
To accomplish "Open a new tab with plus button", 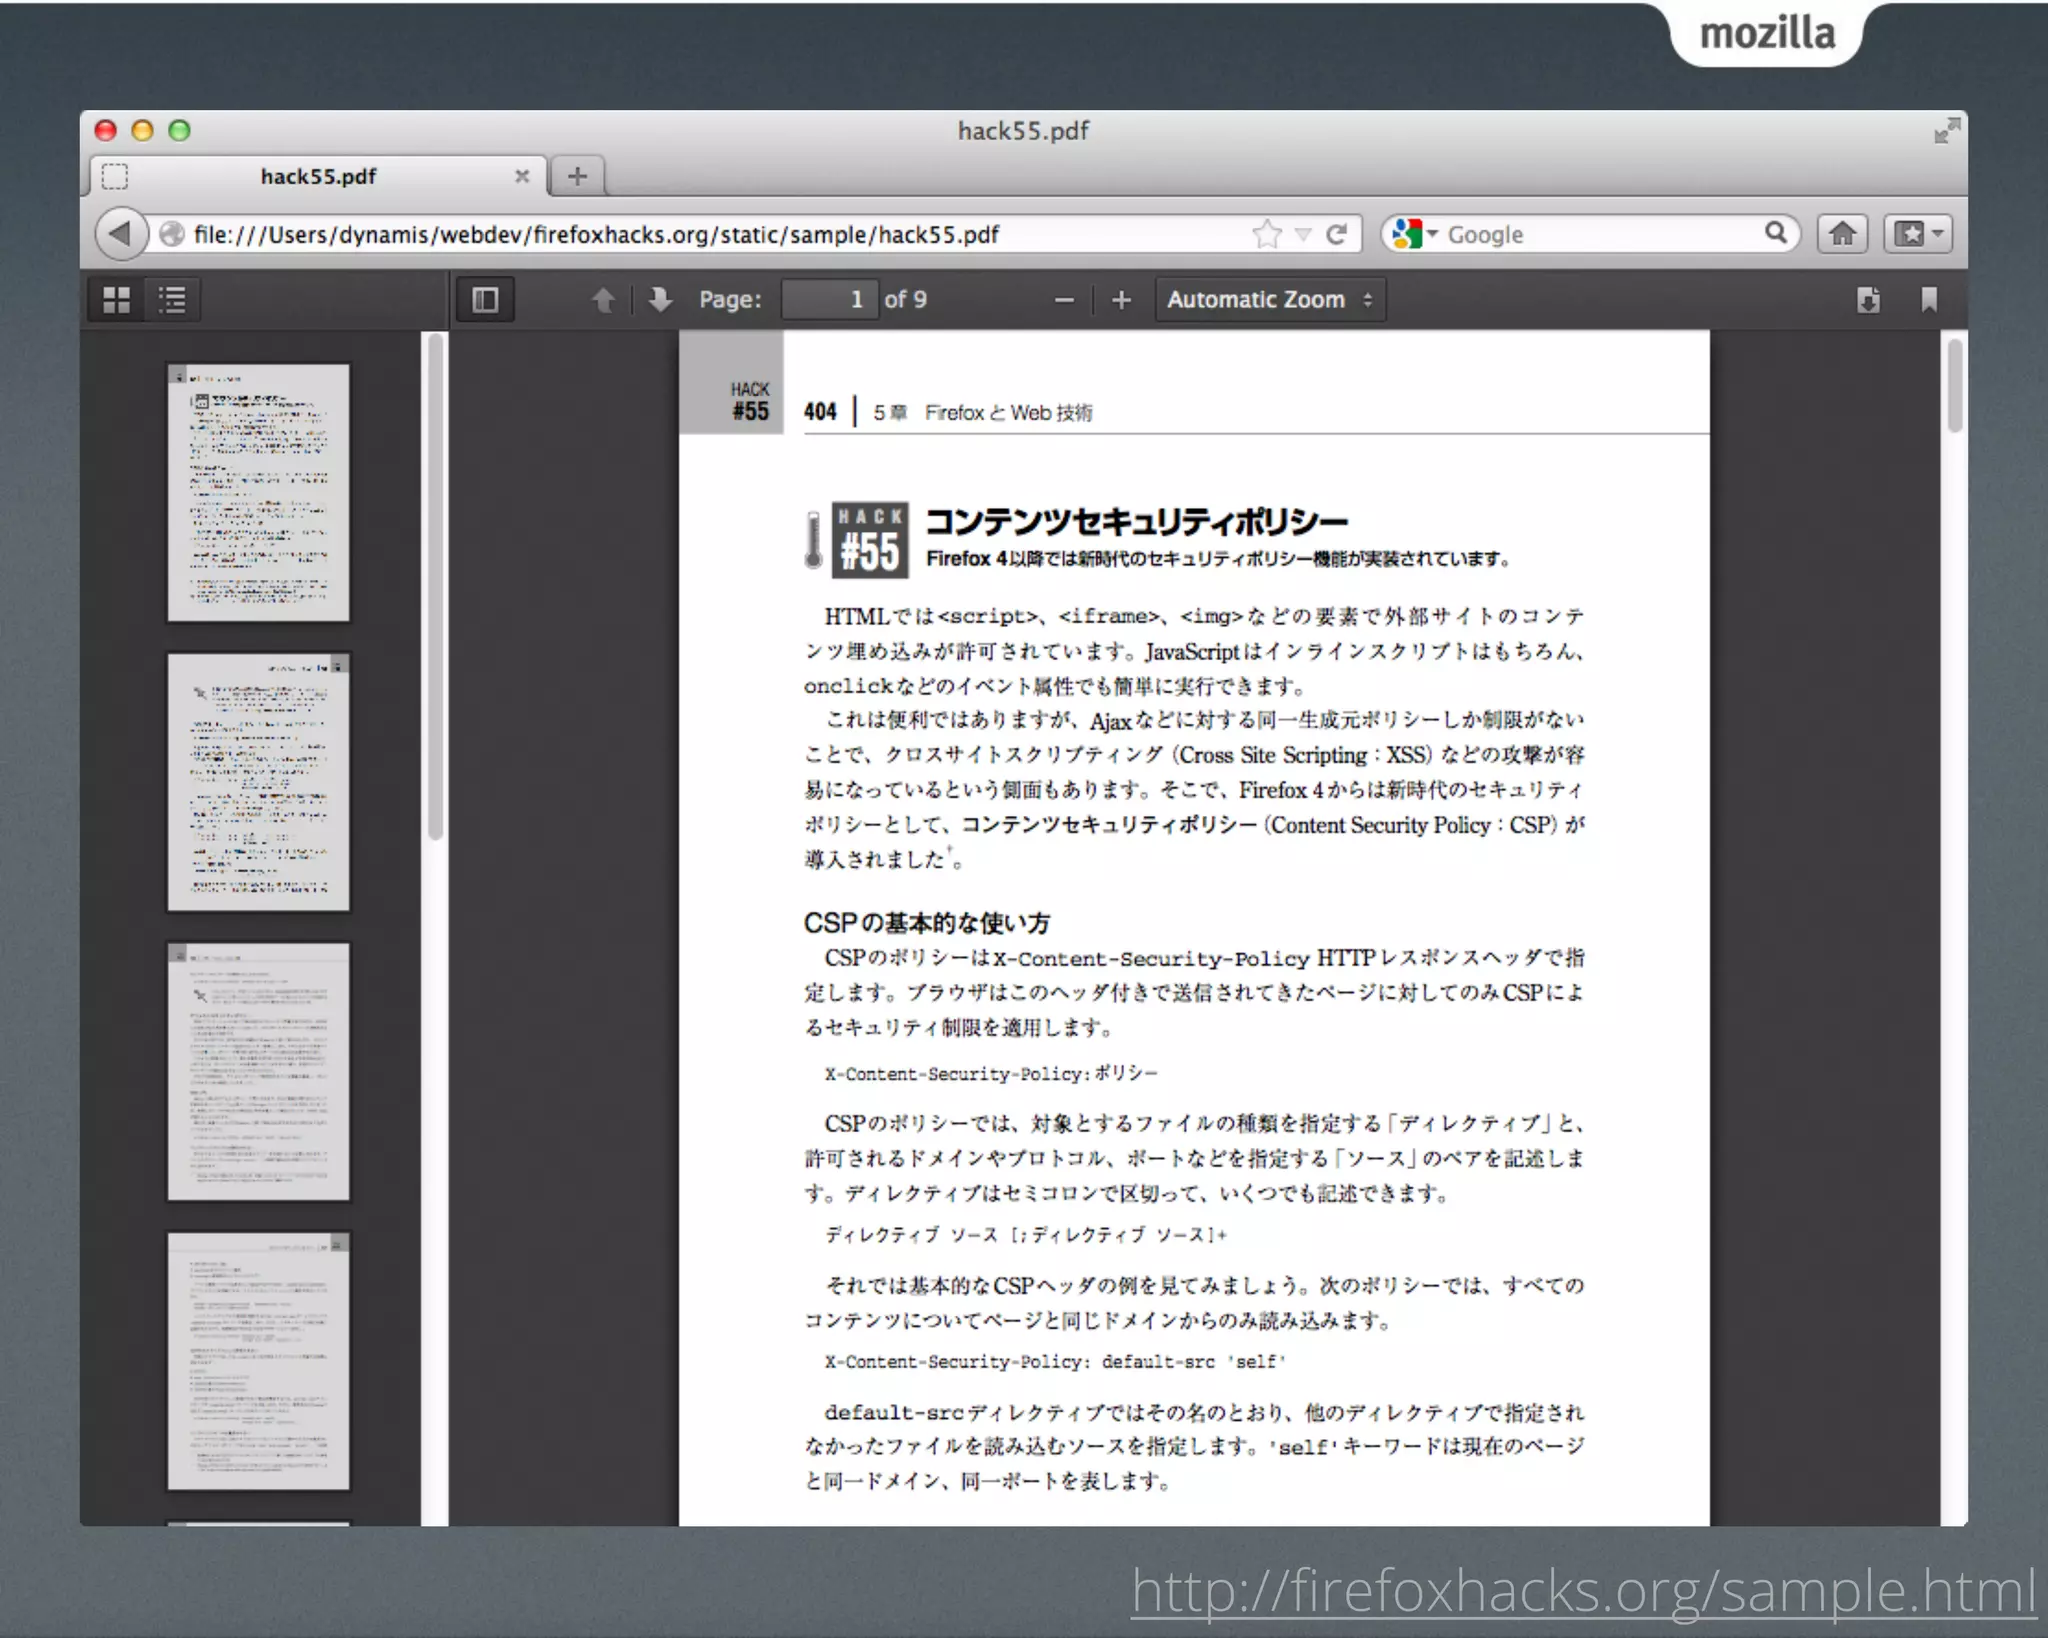I will point(577,176).
